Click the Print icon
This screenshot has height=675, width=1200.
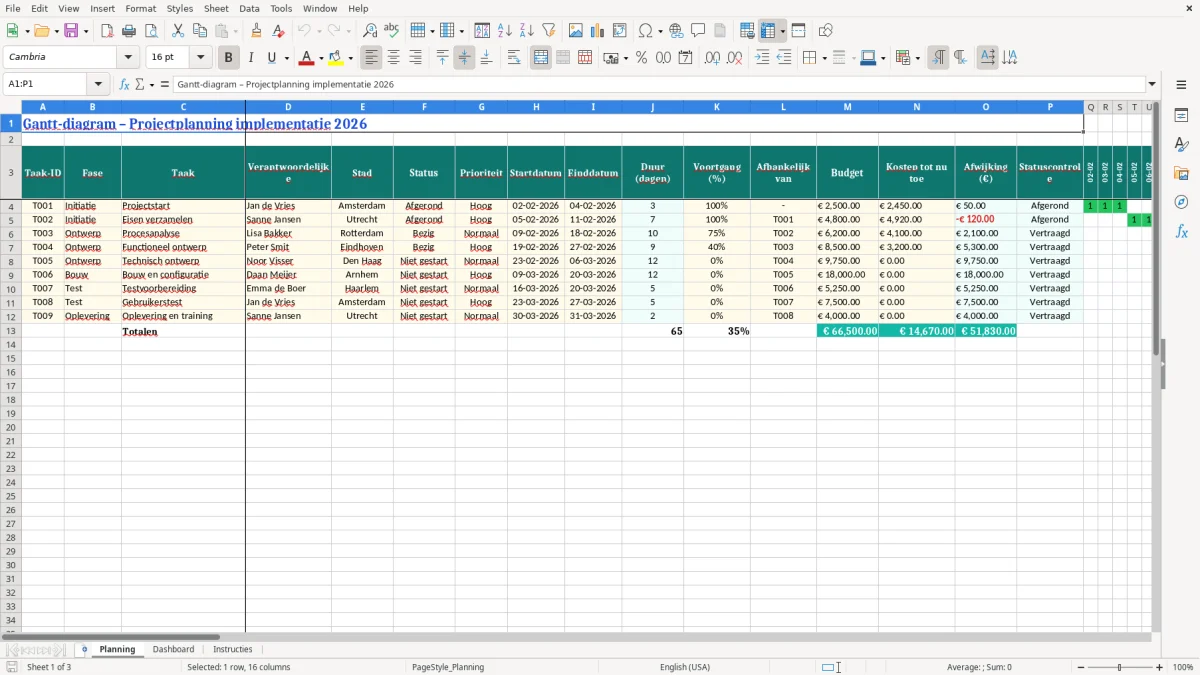129,31
